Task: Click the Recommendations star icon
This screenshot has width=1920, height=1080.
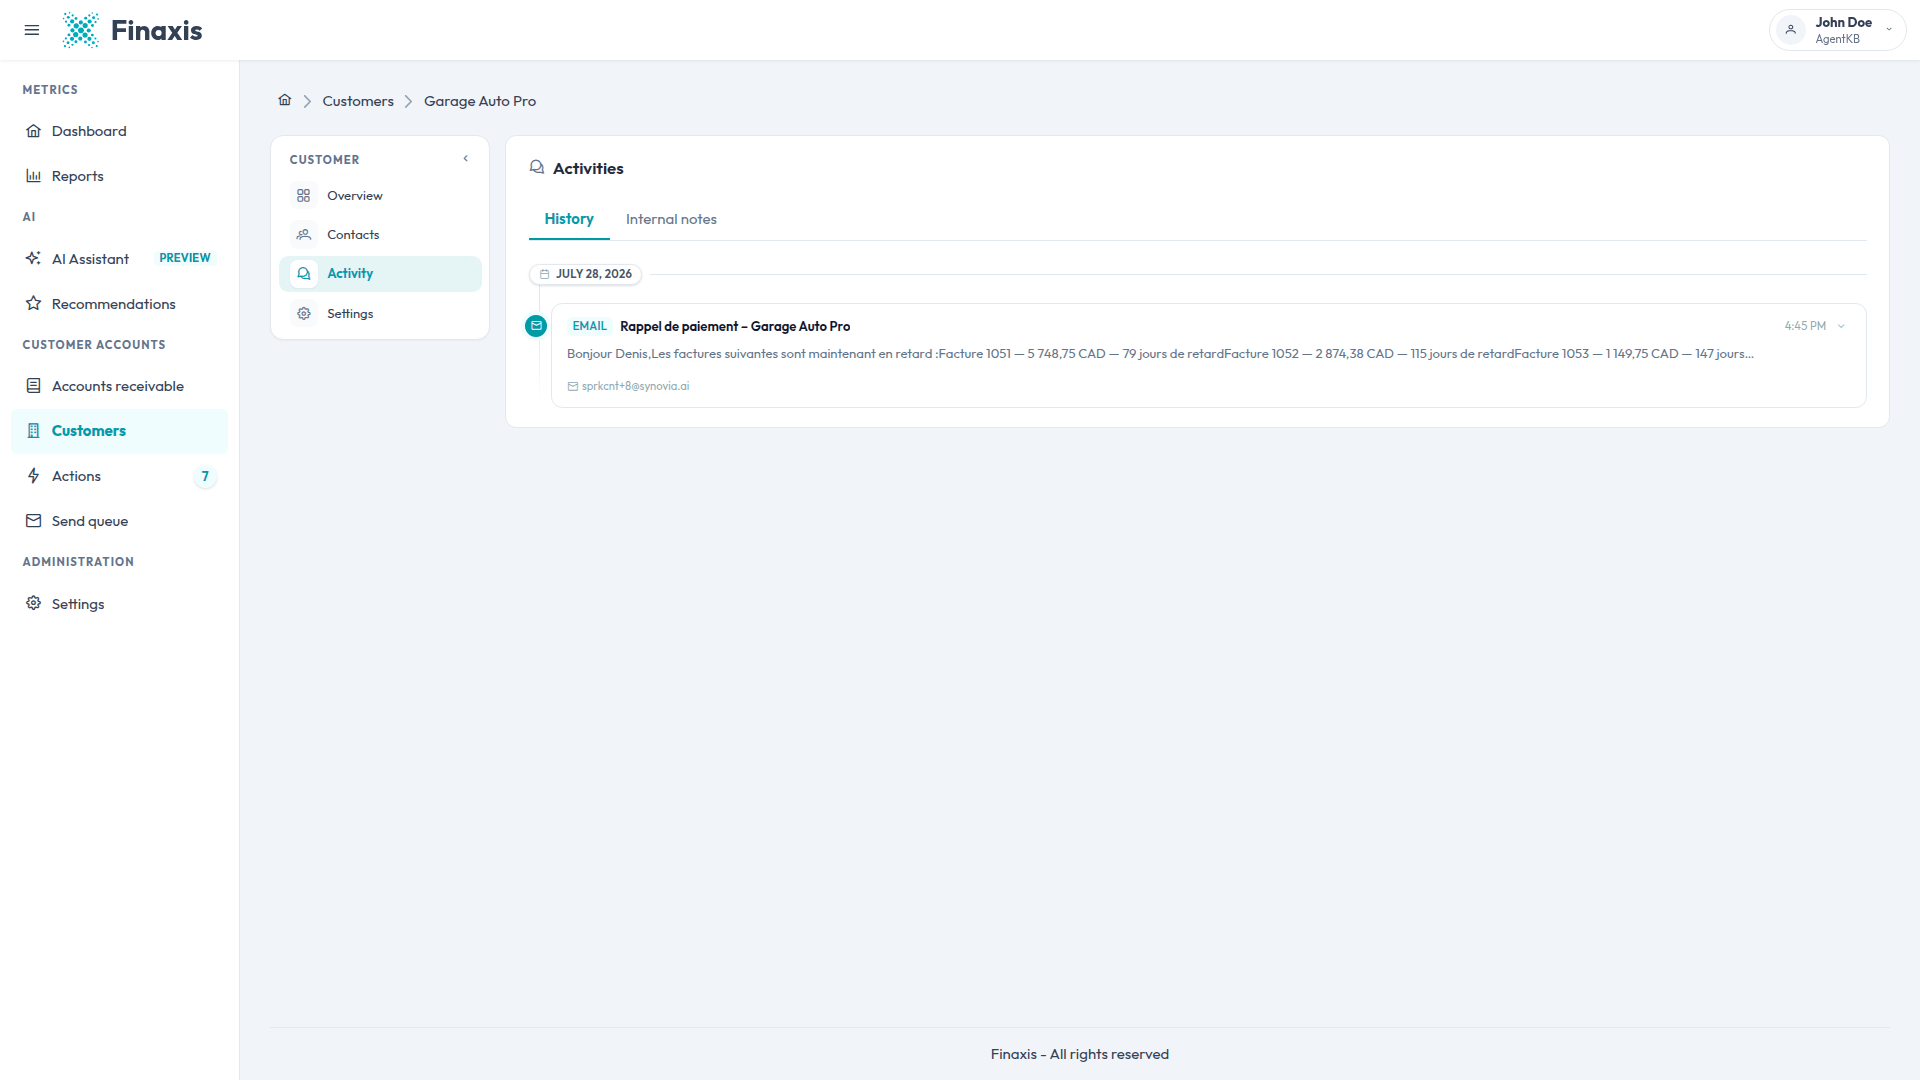Action: click(34, 303)
